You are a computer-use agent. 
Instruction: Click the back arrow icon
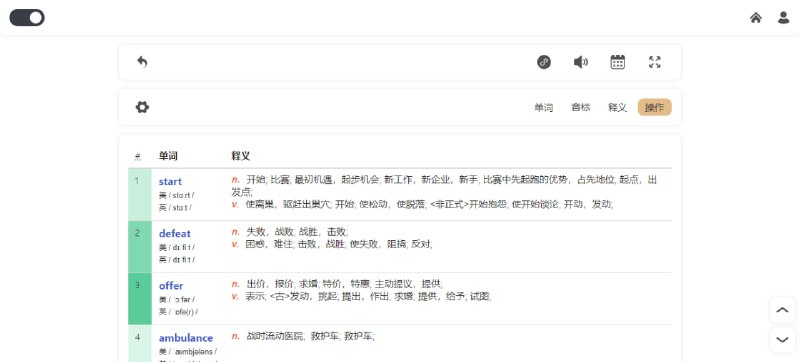coord(142,62)
